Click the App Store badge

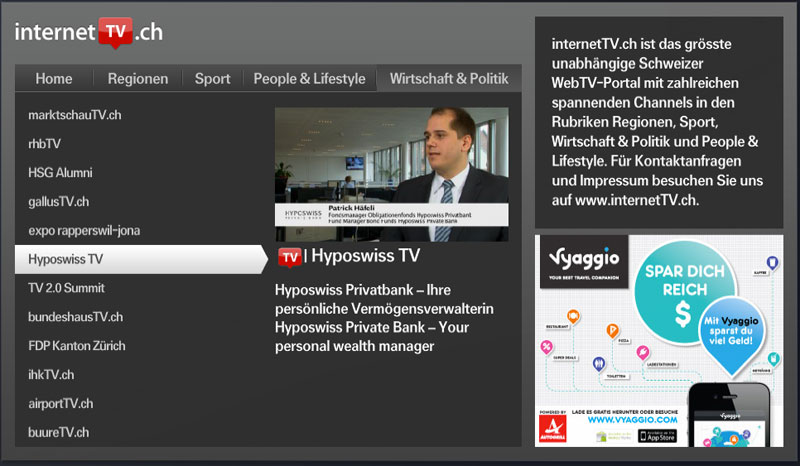pos(658,436)
